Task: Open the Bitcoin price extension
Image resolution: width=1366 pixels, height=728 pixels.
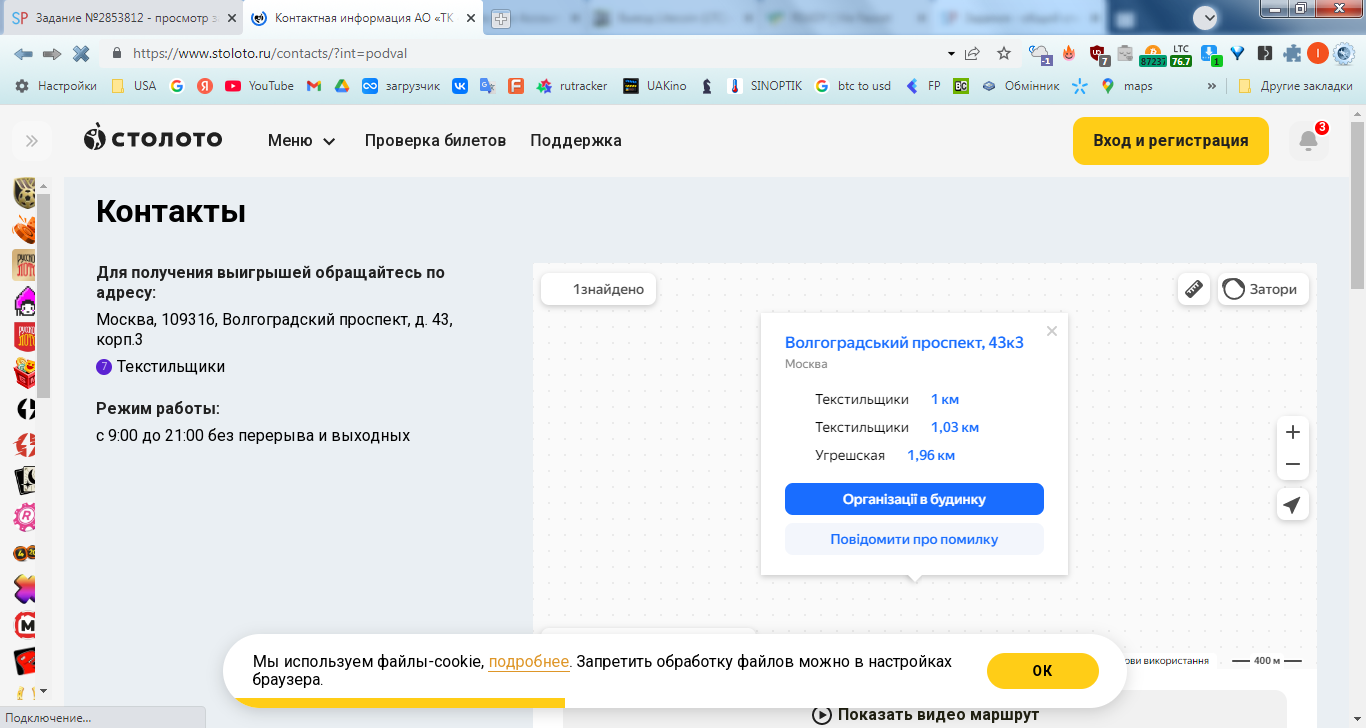Action: pyautogui.click(x=1153, y=54)
